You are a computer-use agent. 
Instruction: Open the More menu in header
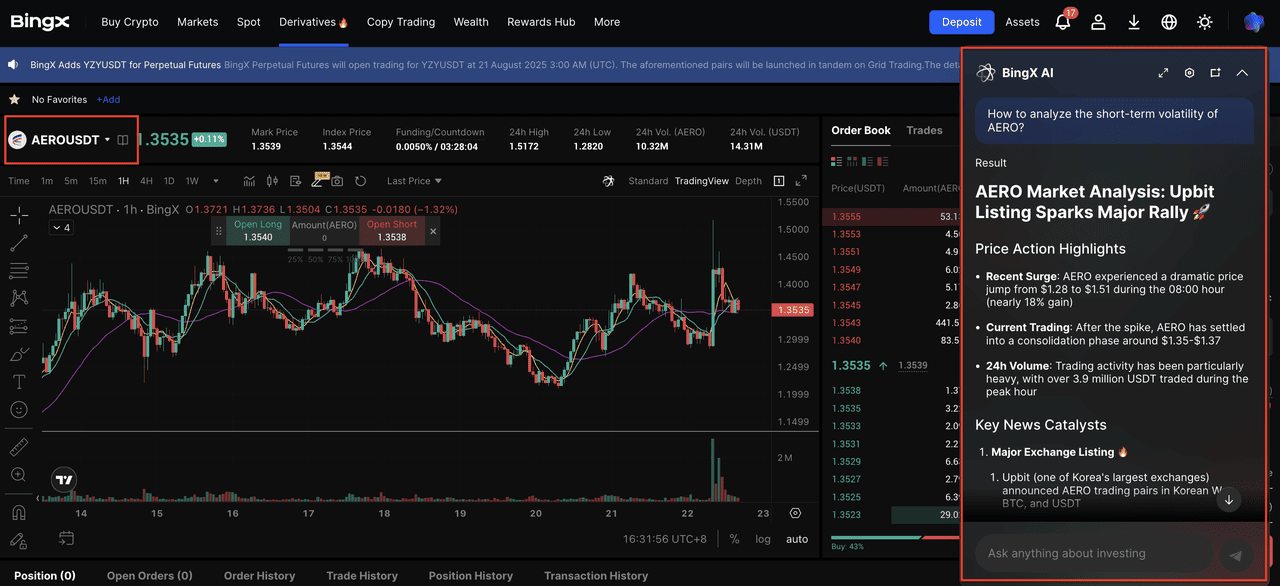(607, 22)
